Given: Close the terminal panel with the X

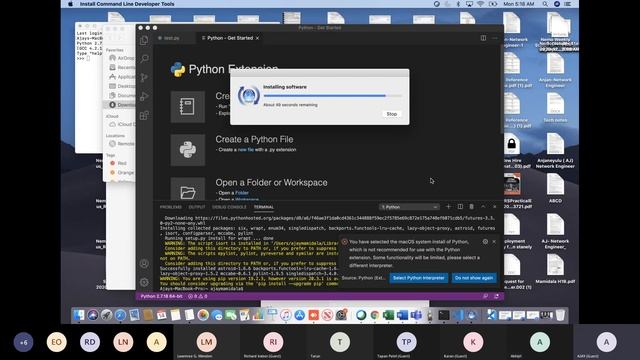Looking at the screenshot, I should pos(495,207).
